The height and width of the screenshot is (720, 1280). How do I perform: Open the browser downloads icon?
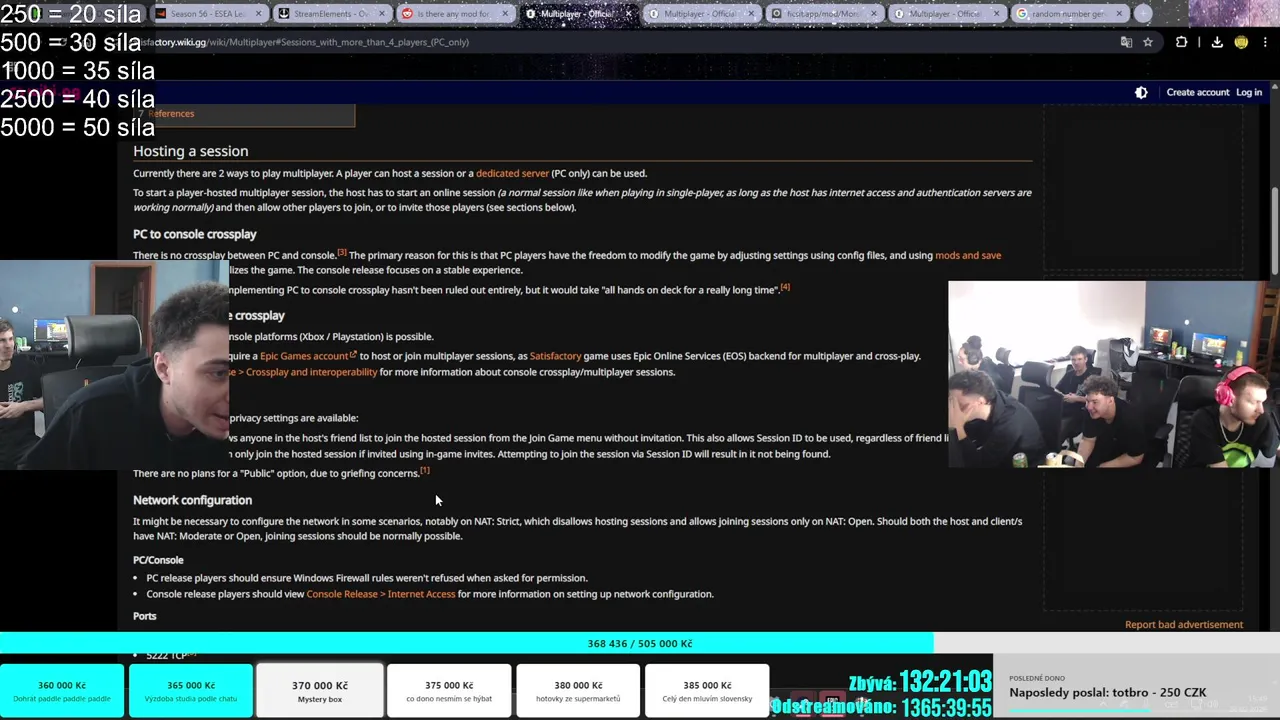coord(1217,42)
